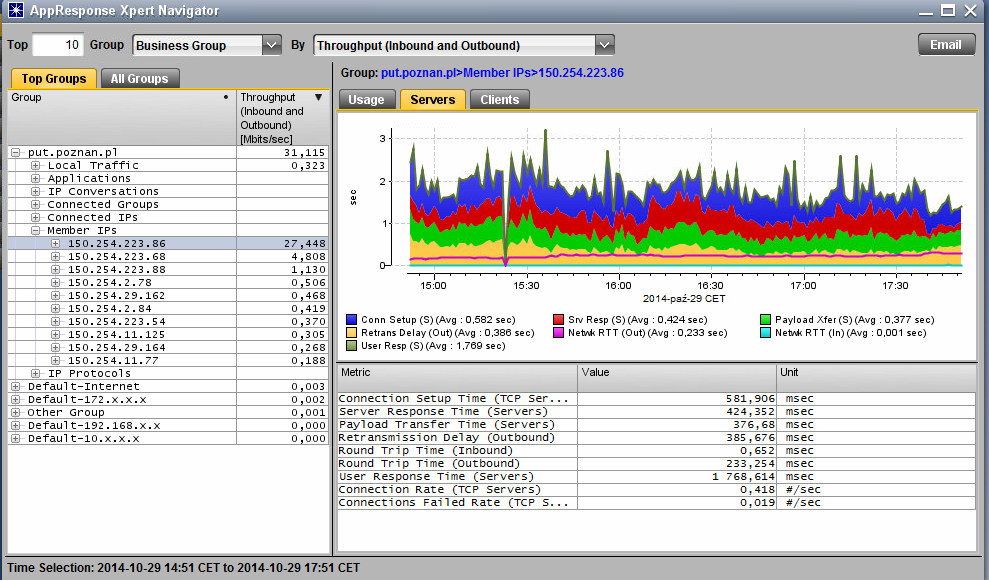
Task: Select the Payload Transfer Time (Servers) row
Action: 657,424
